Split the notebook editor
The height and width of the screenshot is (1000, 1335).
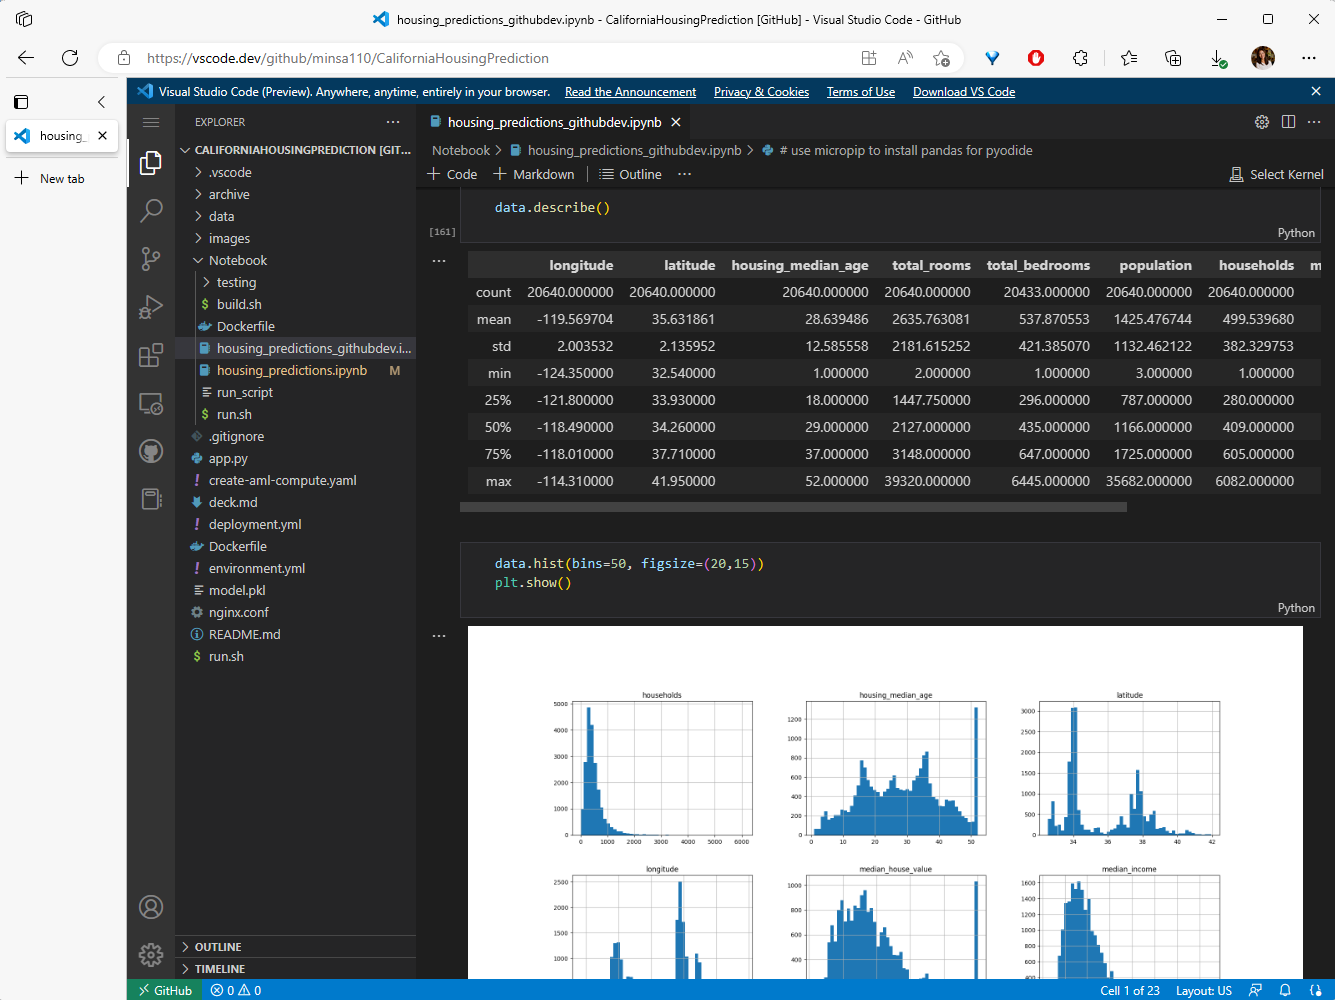[1287, 121]
